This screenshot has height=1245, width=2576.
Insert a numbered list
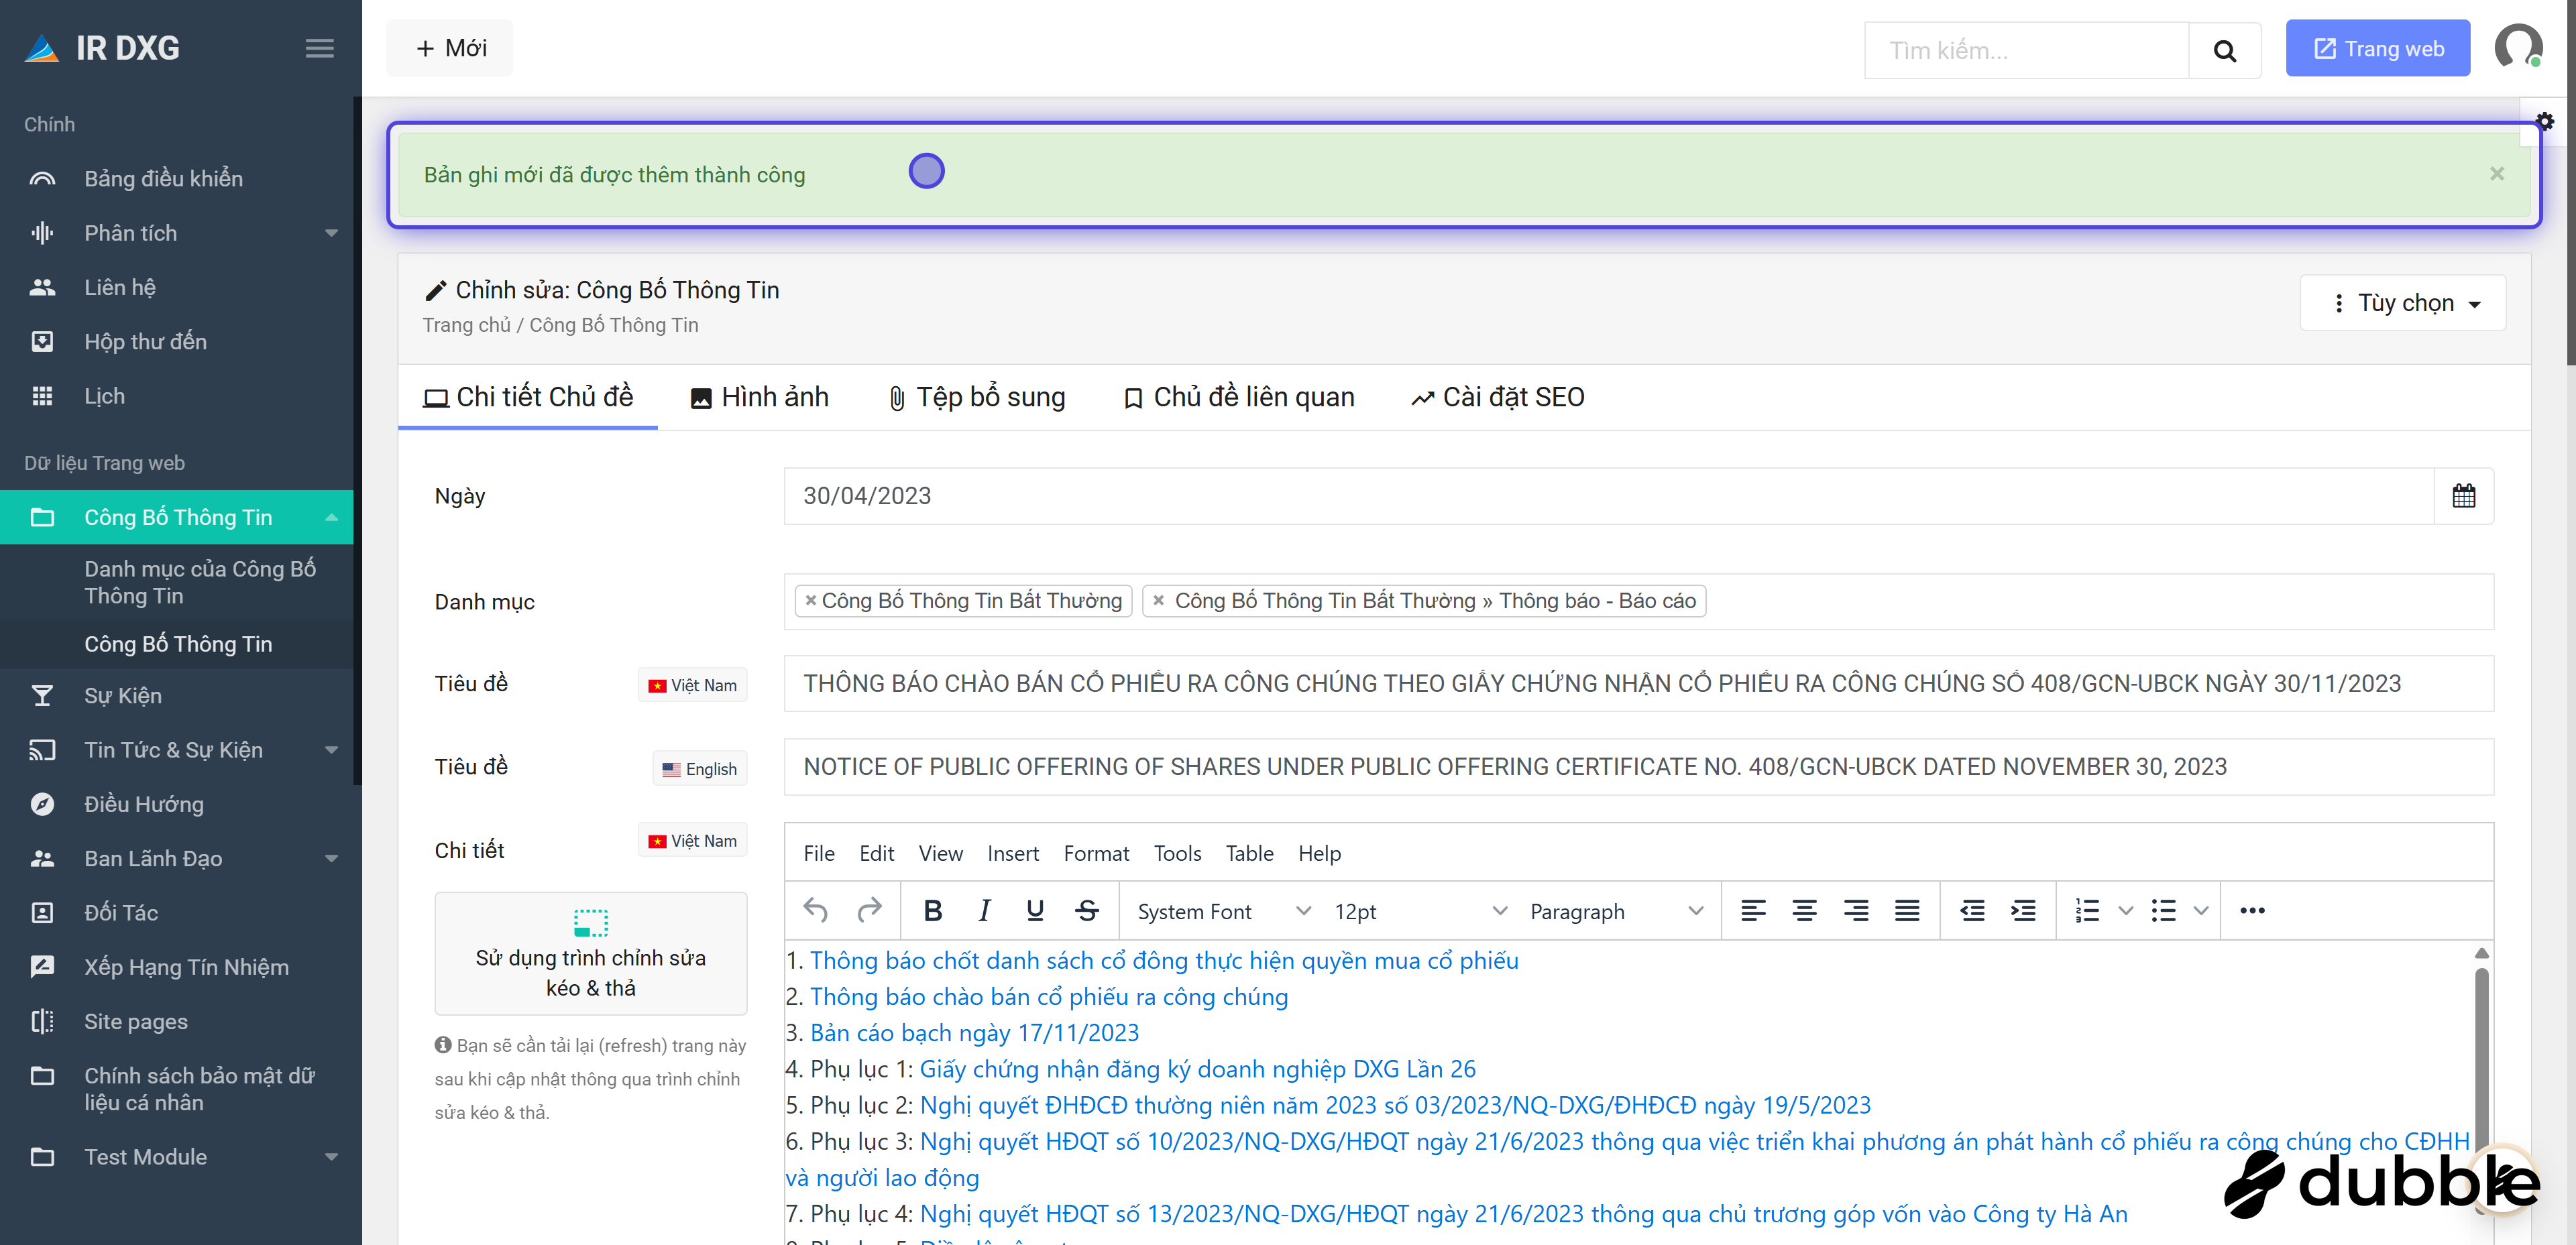[x=2087, y=910]
